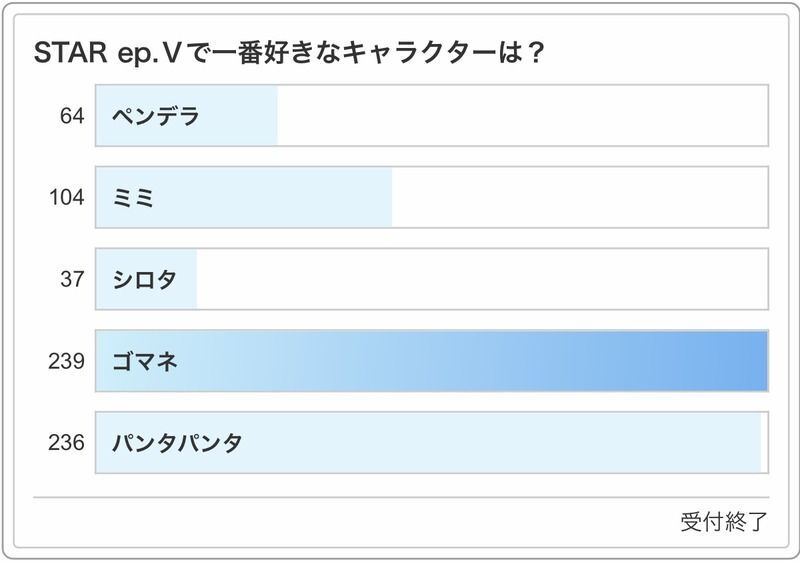800x562 pixels.
Task: Click the vote count 104
Action: point(66,198)
